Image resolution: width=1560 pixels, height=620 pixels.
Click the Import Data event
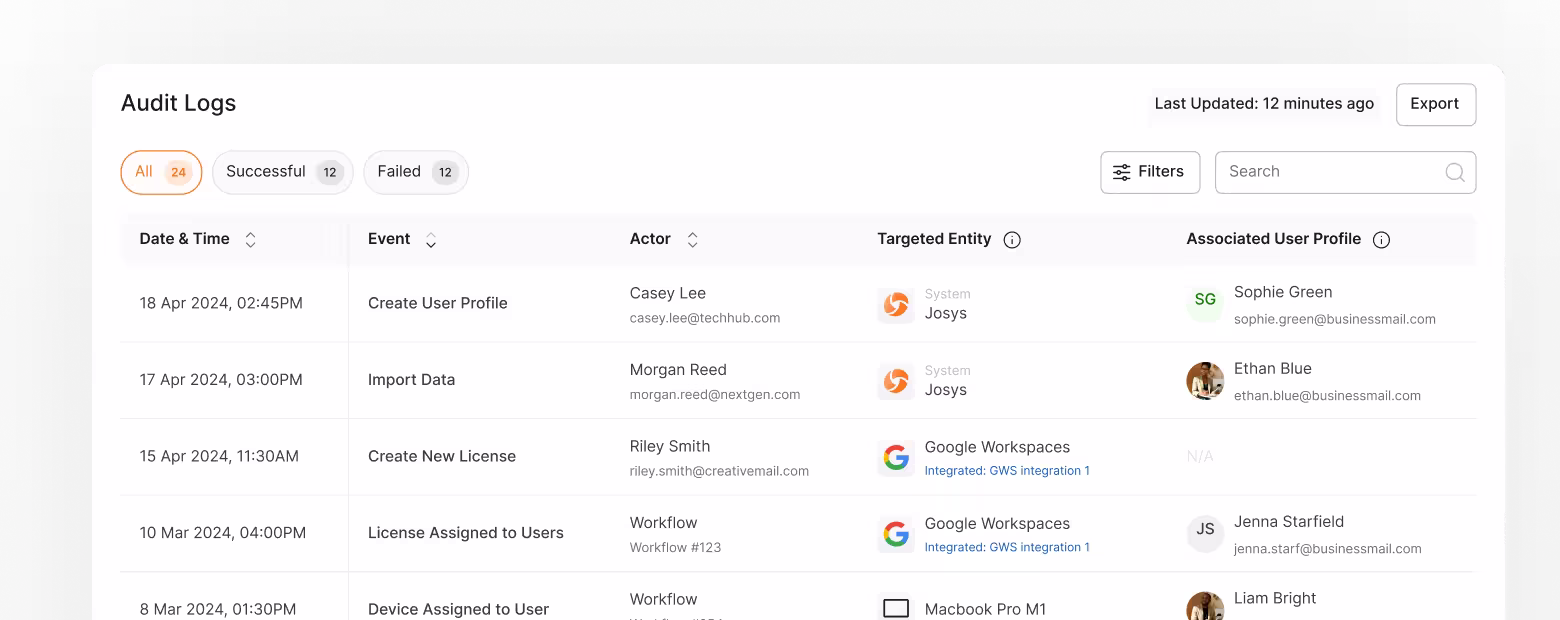tap(411, 380)
